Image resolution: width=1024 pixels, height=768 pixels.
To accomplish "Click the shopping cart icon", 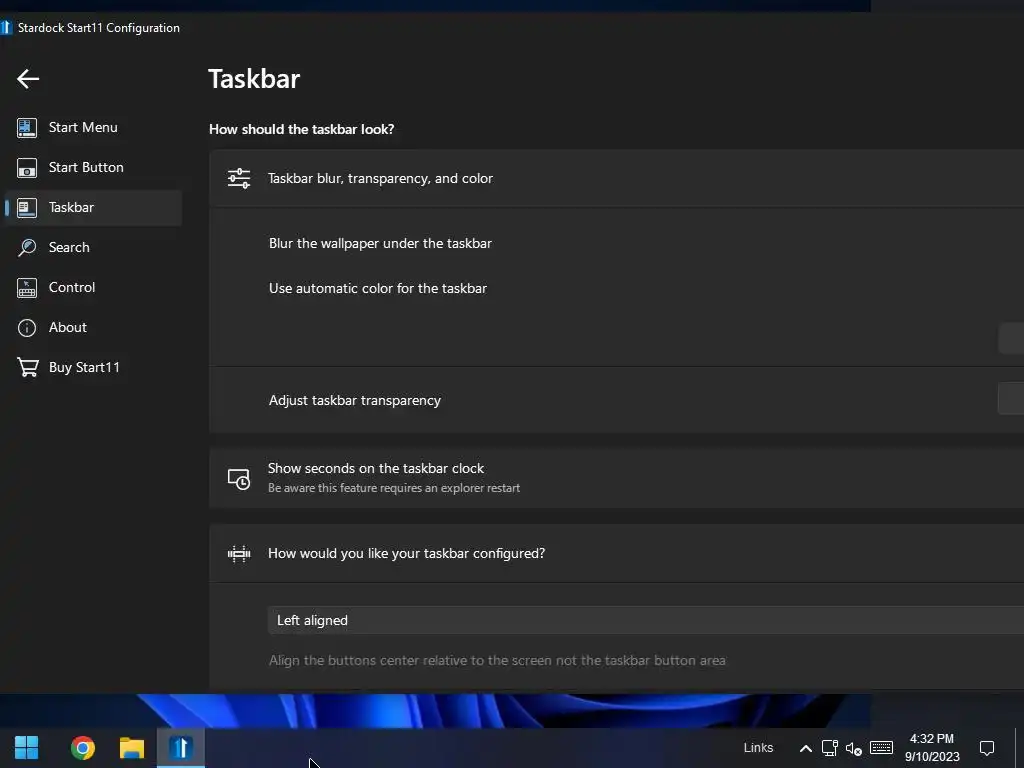I will (x=27, y=367).
